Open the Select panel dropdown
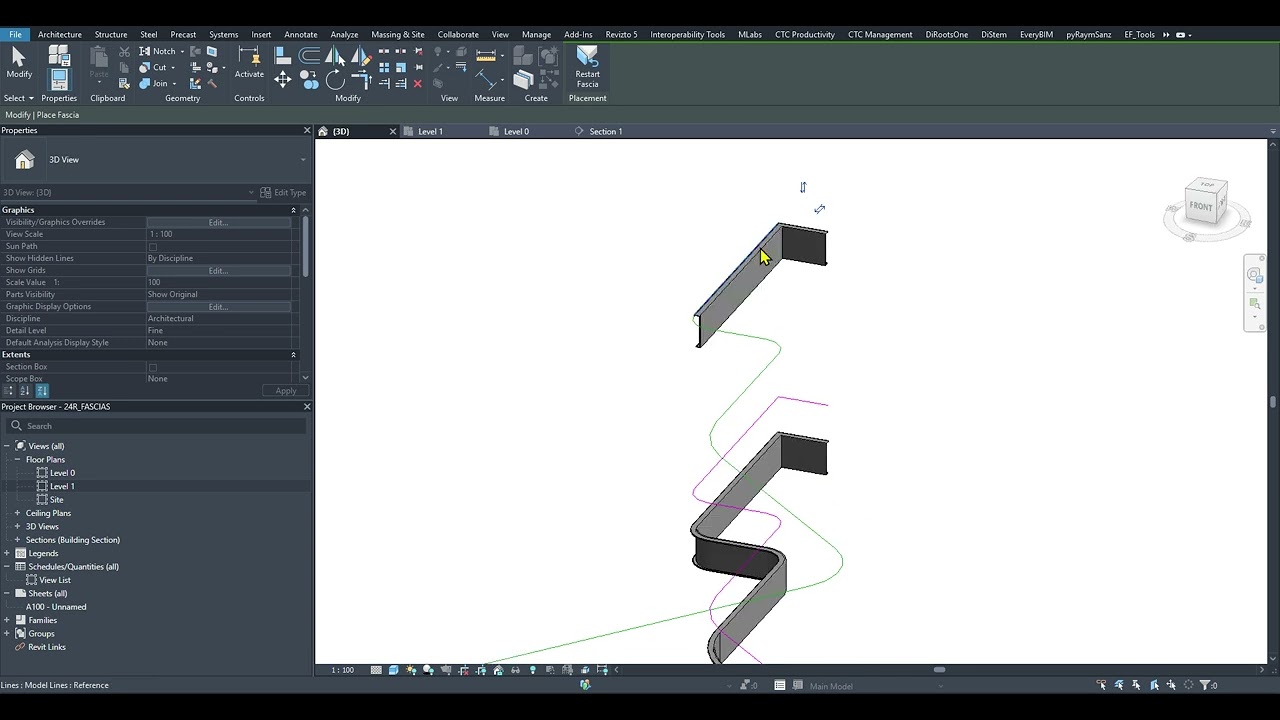This screenshot has width=1280, height=720. [x=19, y=98]
